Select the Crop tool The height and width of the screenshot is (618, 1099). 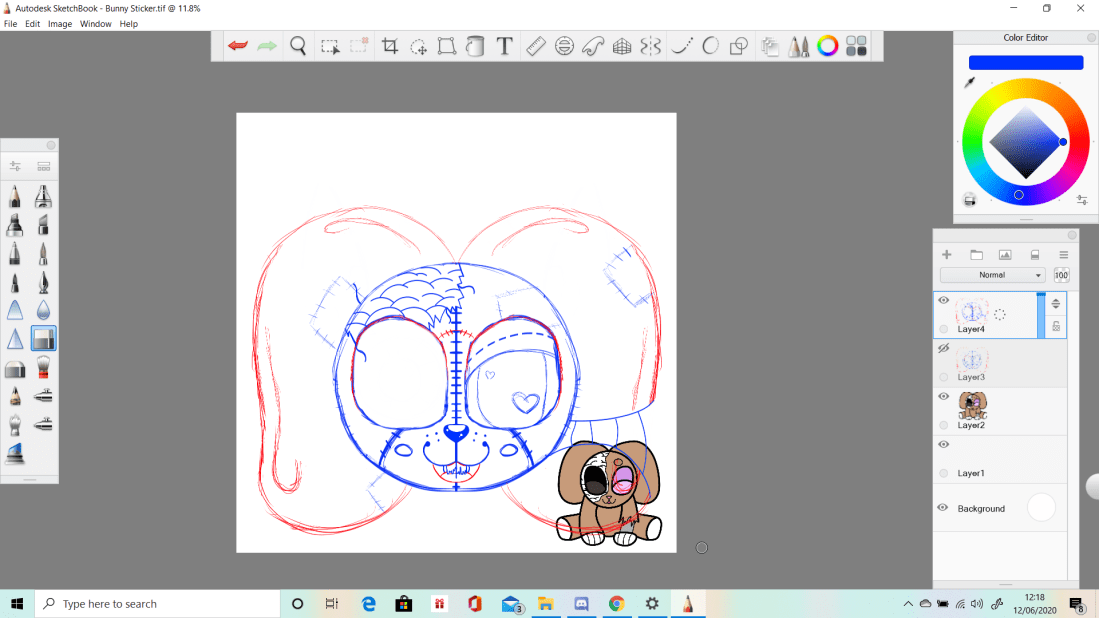tap(390, 46)
